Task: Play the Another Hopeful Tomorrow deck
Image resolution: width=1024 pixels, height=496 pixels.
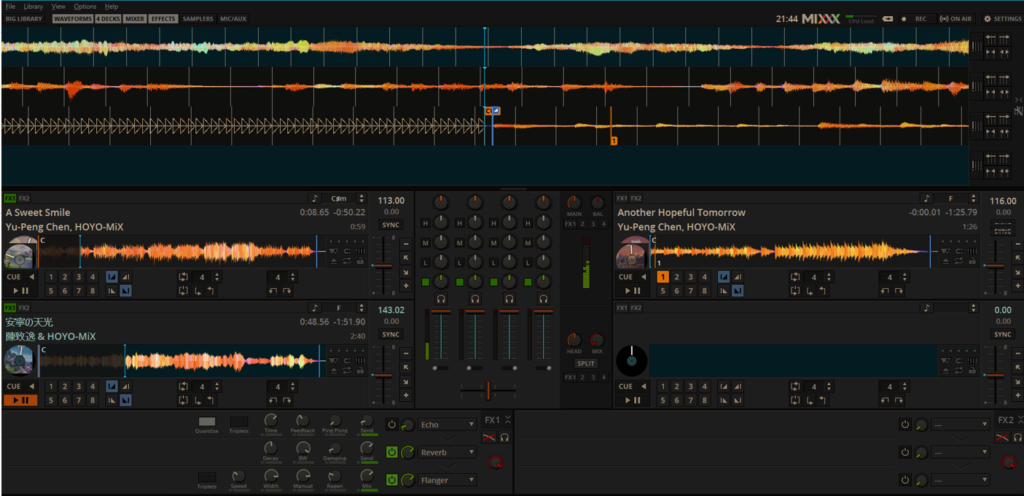Action: (632, 290)
